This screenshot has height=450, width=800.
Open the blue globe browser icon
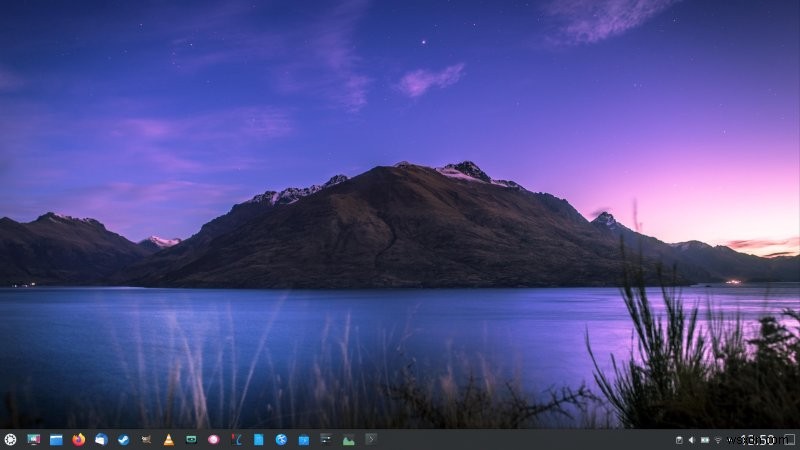click(281, 439)
